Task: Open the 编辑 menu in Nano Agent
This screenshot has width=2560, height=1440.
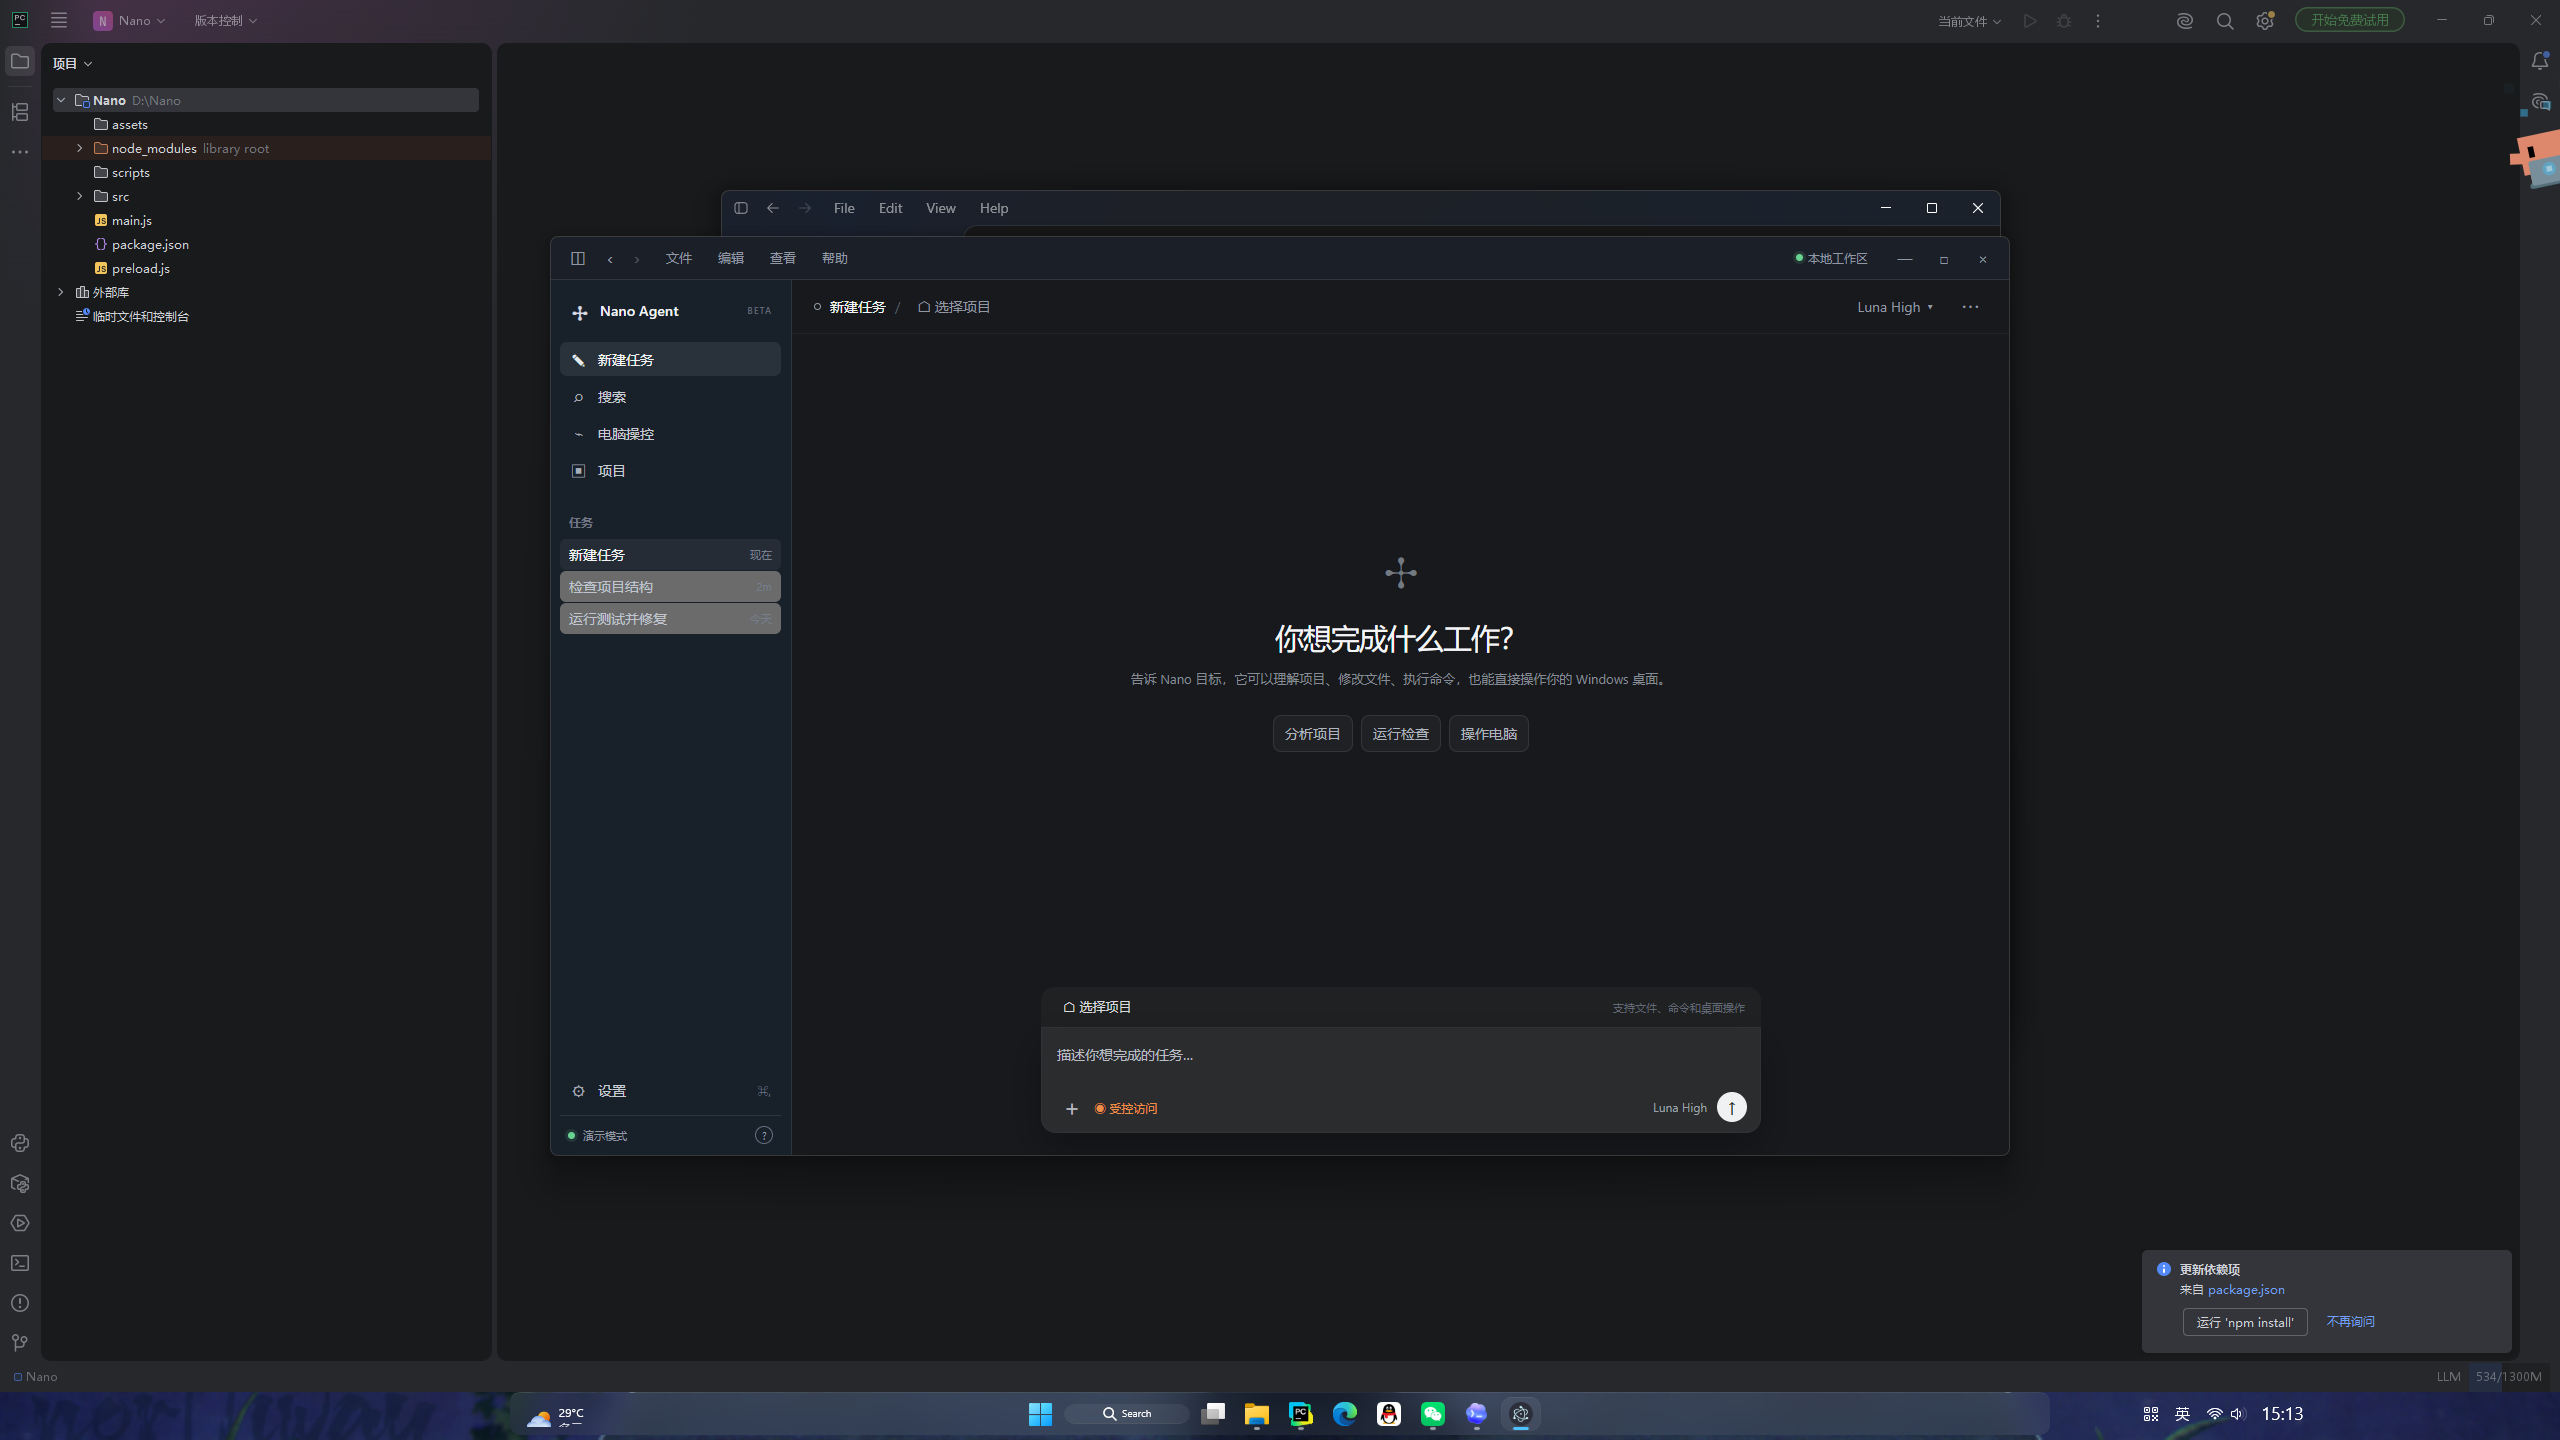Action: click(x=730, y=258)
